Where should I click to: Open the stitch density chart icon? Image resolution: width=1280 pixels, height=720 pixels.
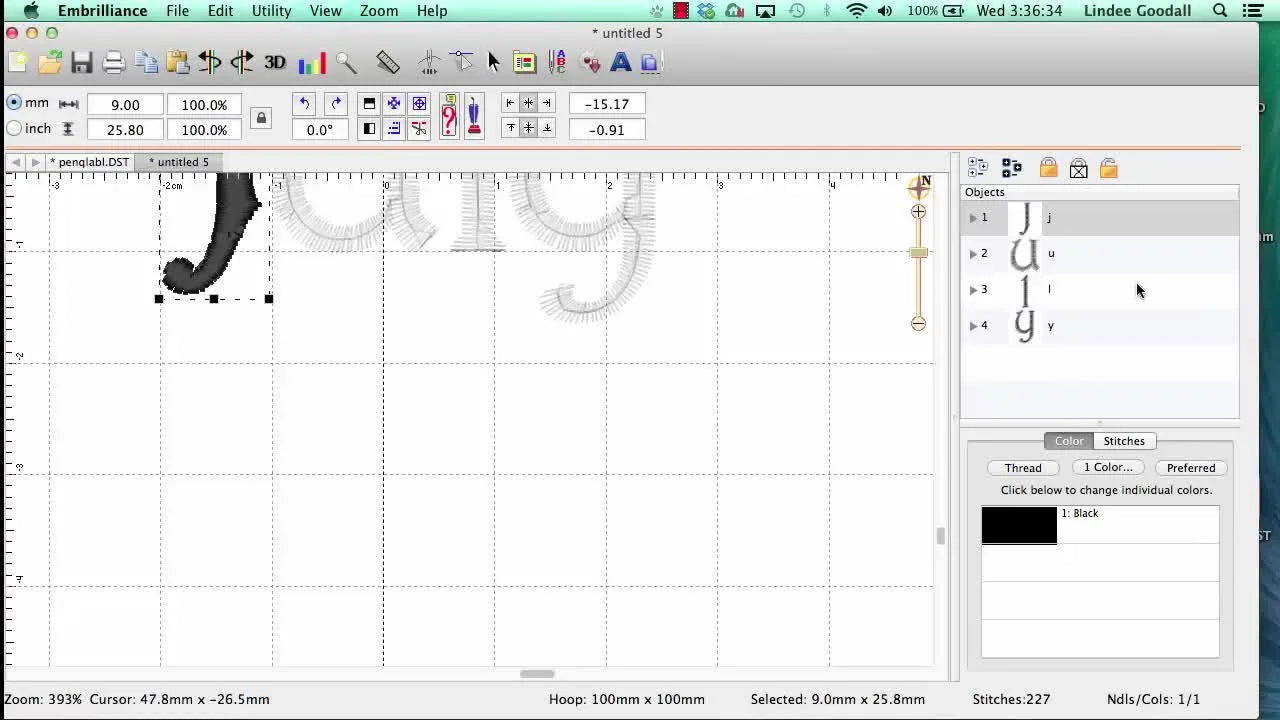tap(313, 62)
